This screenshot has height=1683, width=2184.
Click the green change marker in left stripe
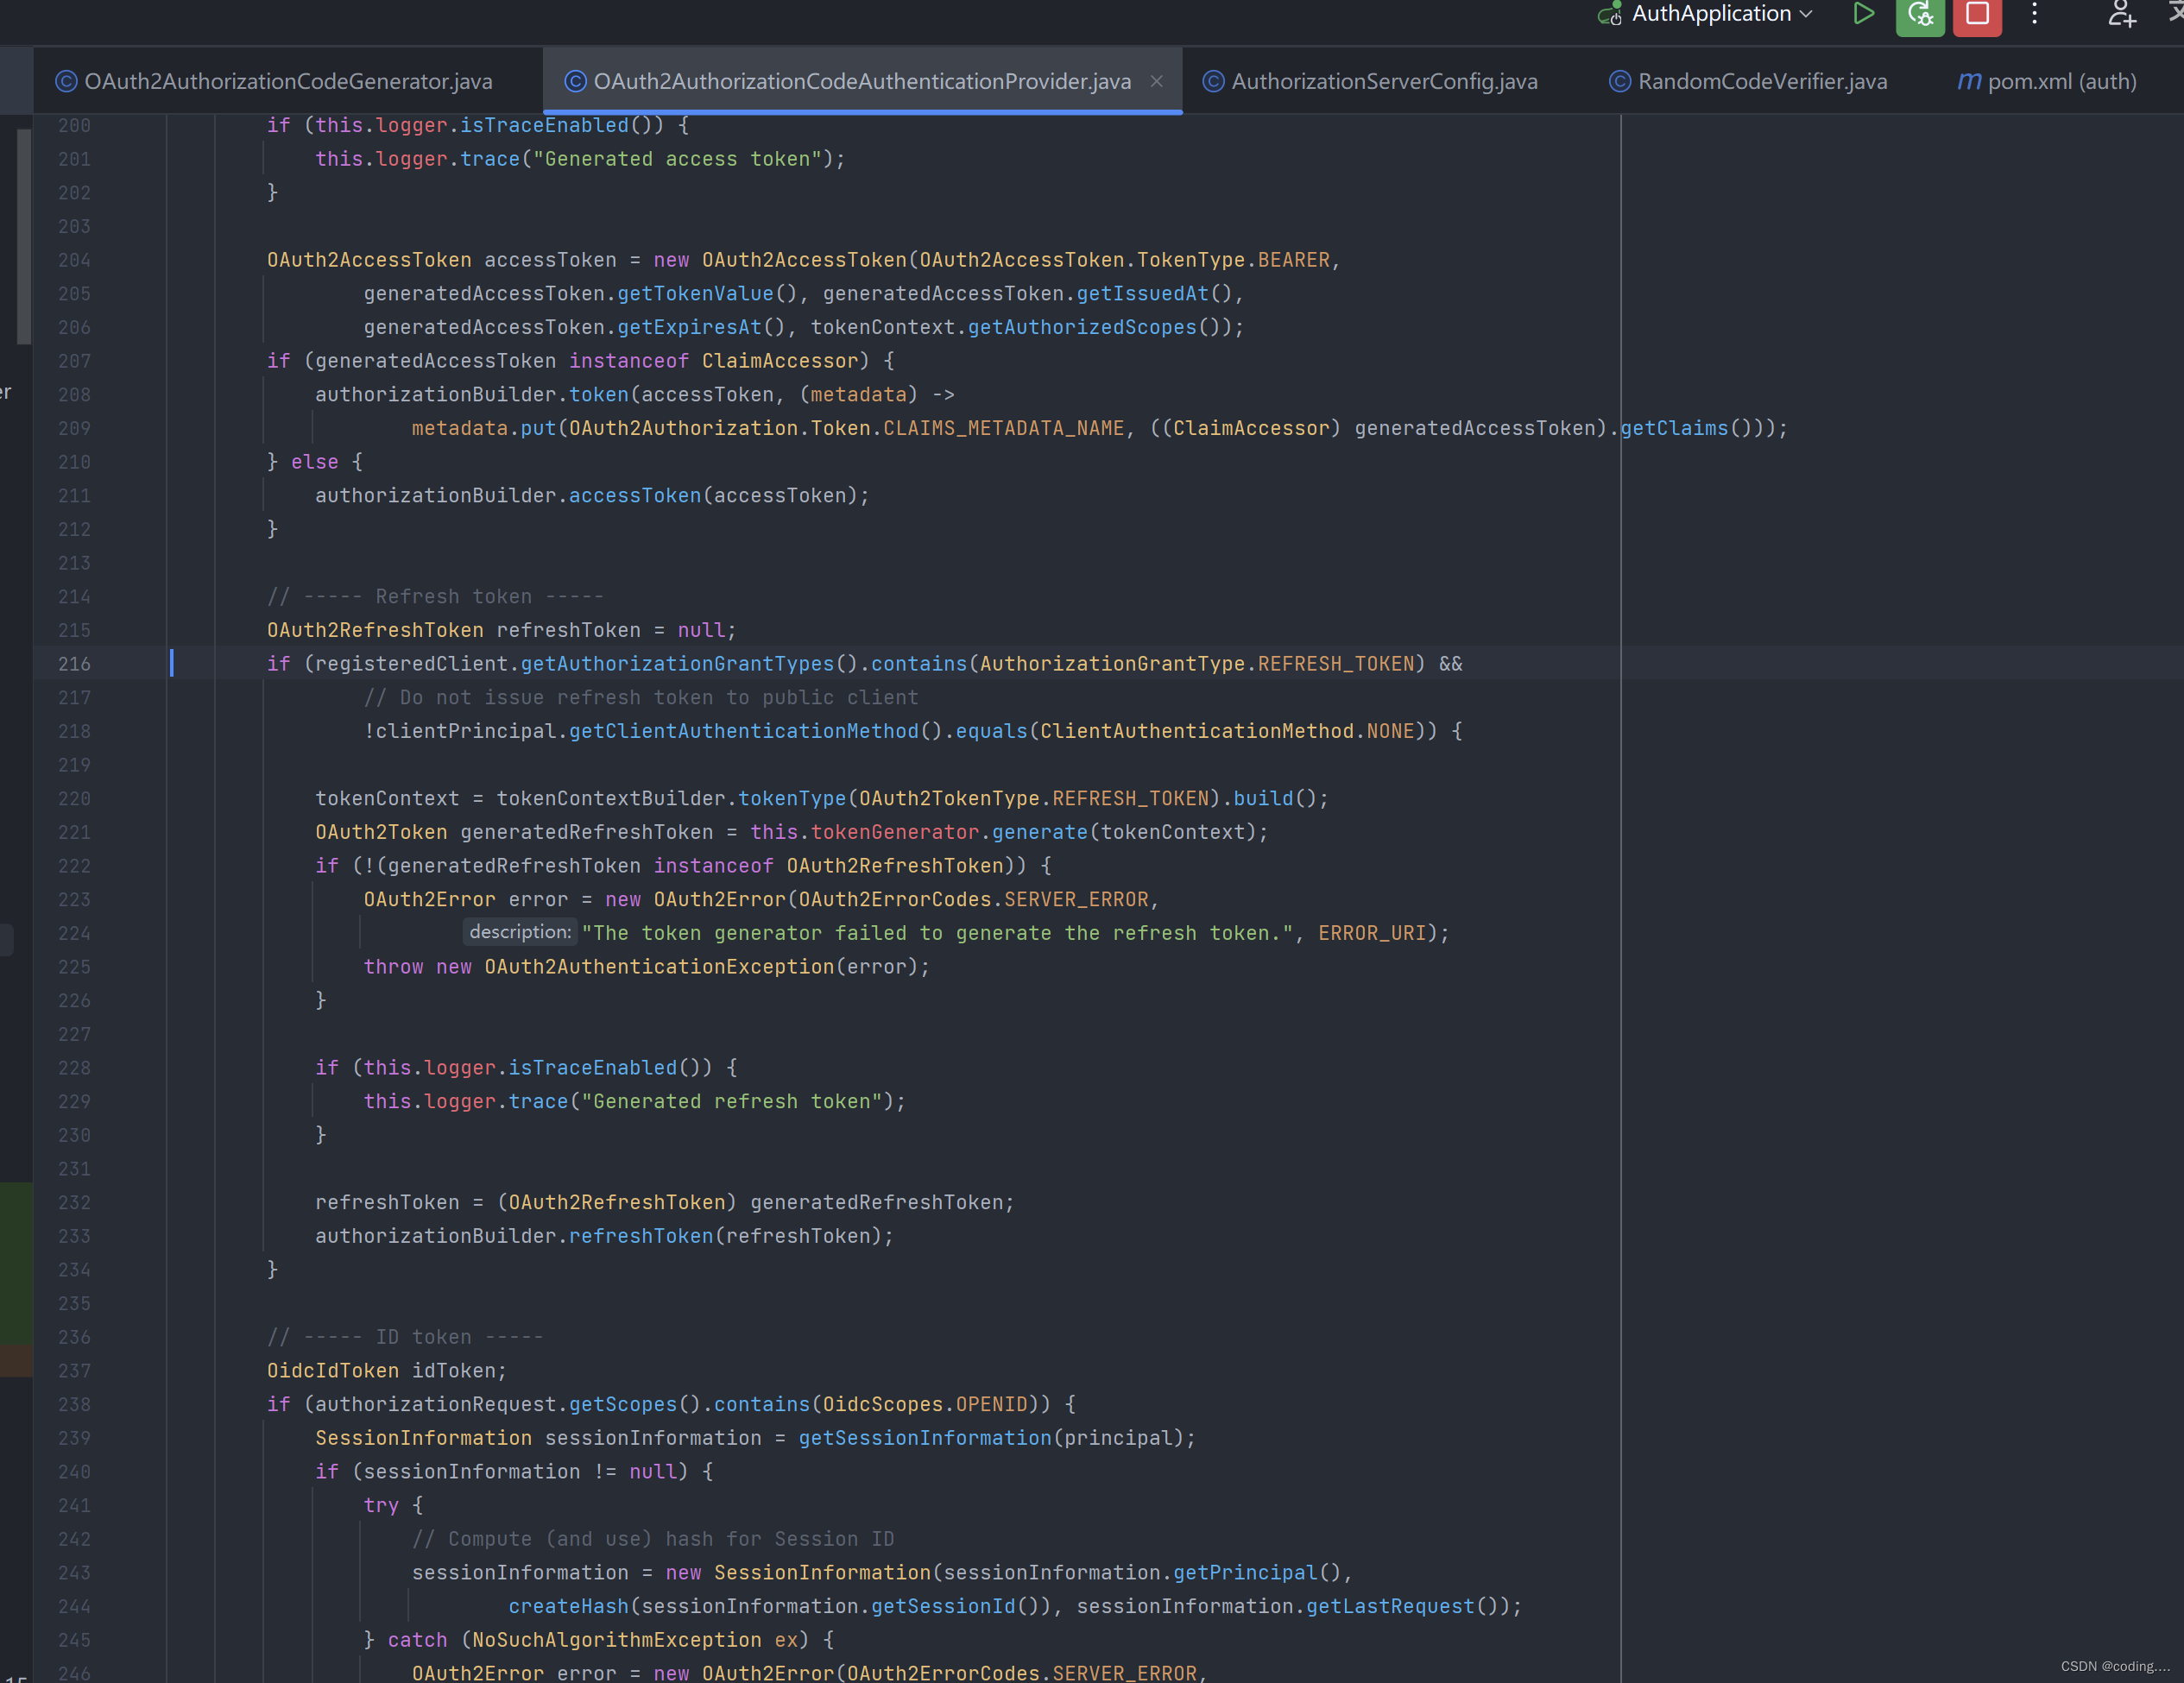16,1263
